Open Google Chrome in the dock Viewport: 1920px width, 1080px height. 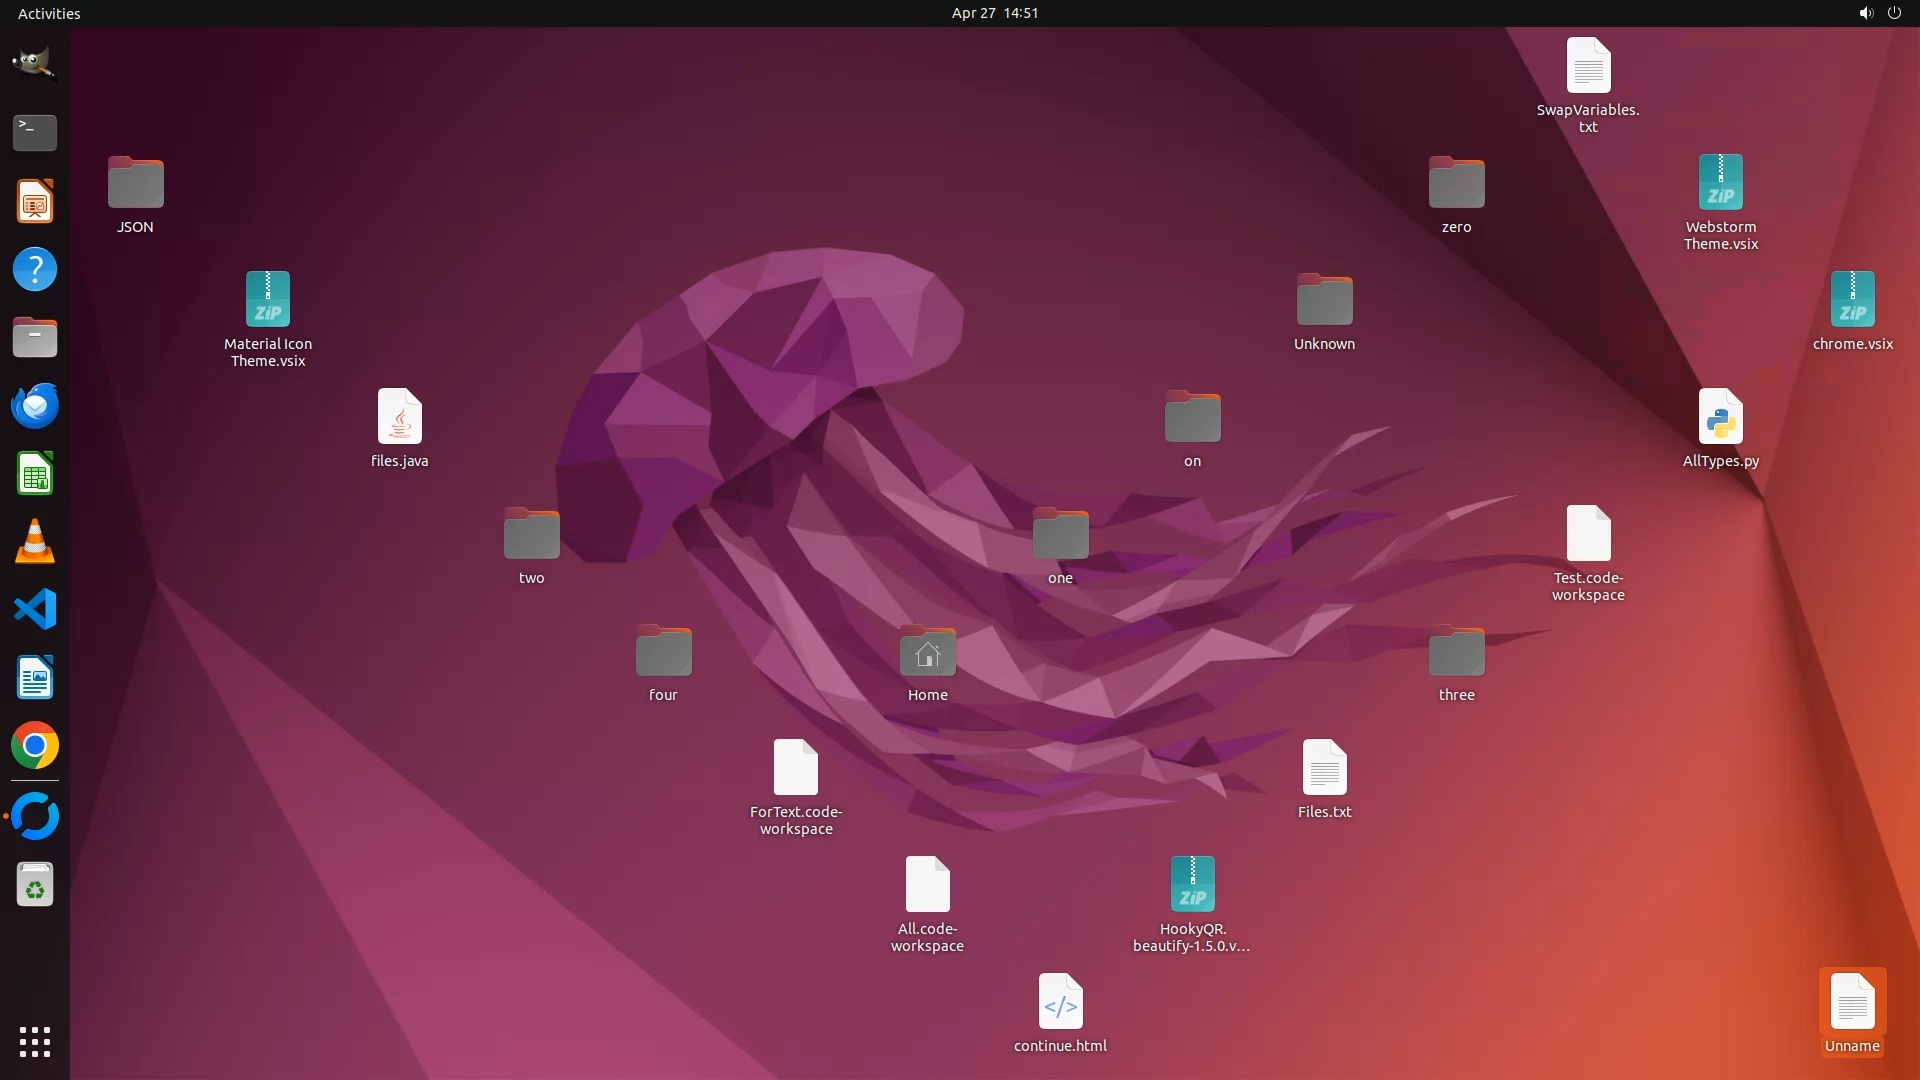point(35,746)
